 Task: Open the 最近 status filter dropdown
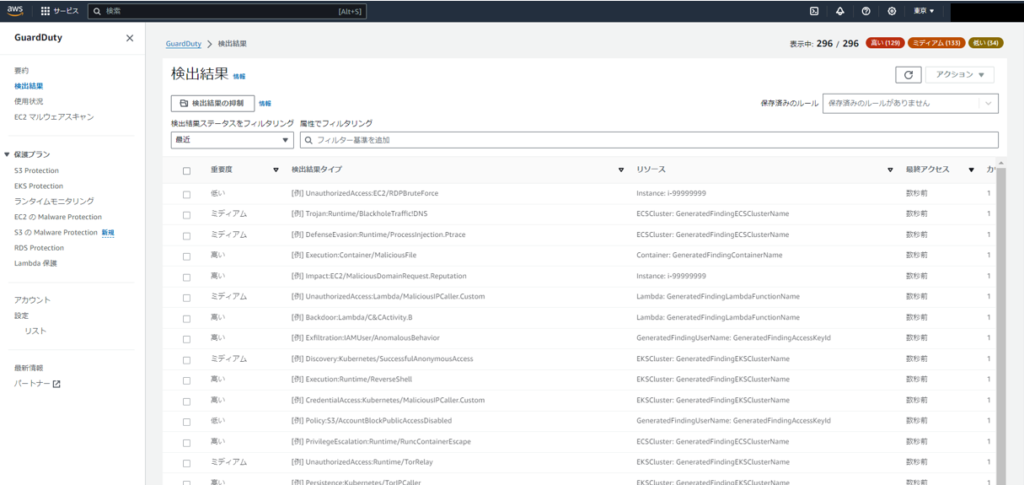pos(232,140)
